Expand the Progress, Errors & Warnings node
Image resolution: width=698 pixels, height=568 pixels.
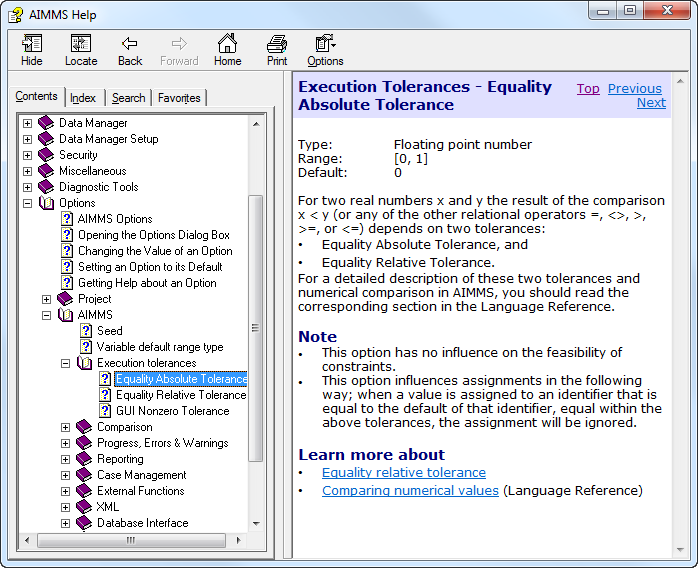coord(65,443)
